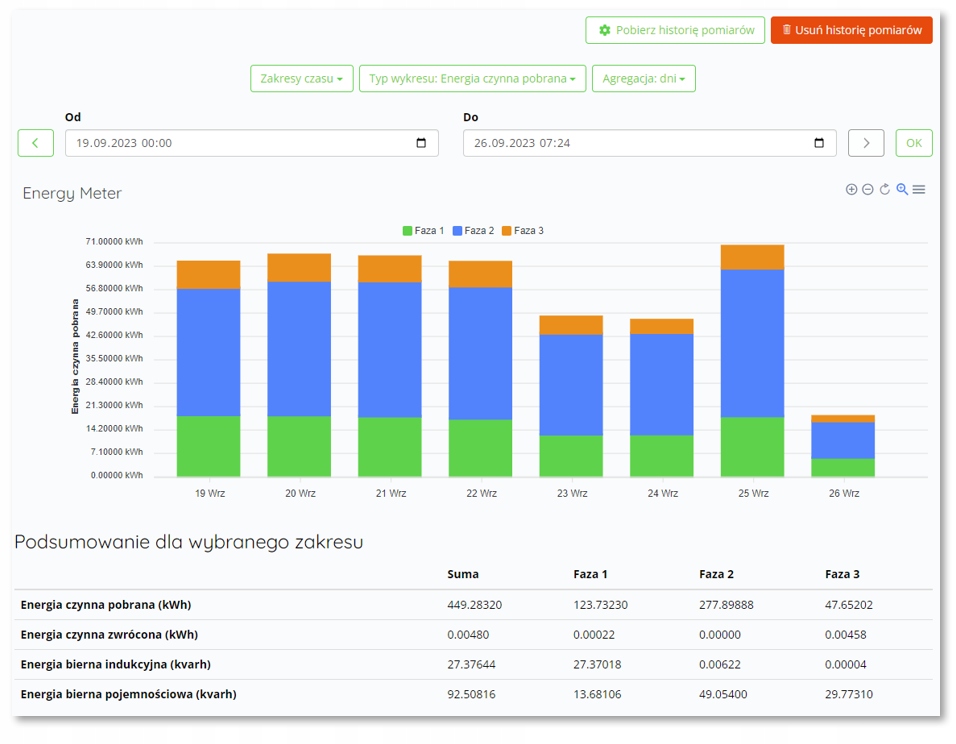Click Pobierz historię pomiarów button
Viewport: 956px width, 744px height.
[675, 30]
